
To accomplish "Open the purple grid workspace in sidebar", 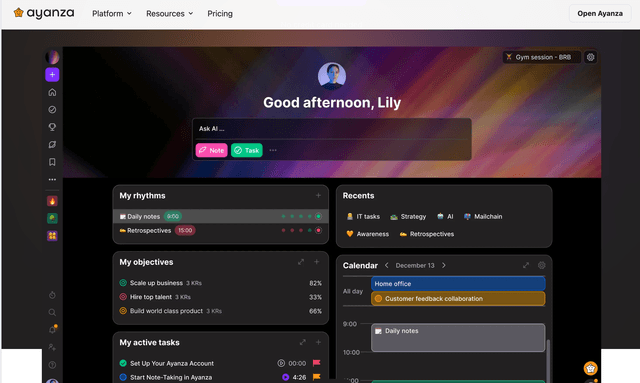I will [52, 236].
